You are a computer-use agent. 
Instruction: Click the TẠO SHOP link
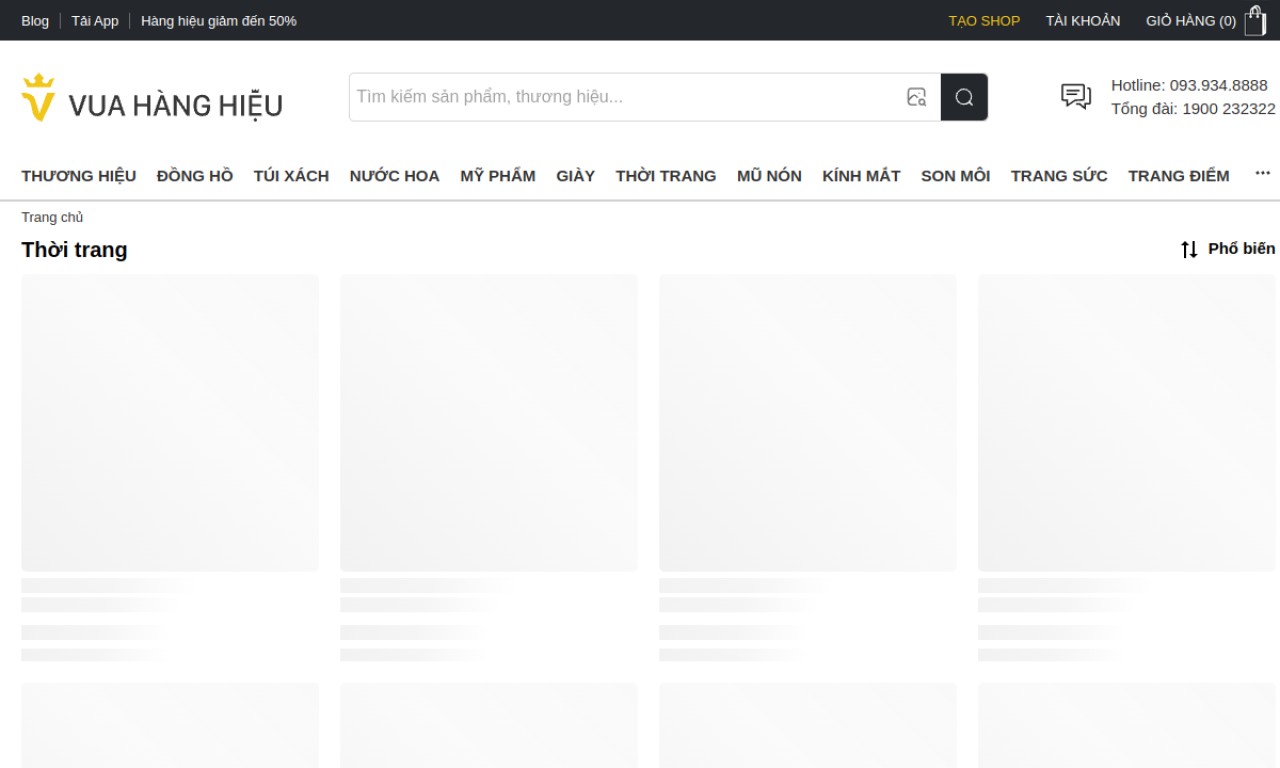pyautogui.click(x=984, y=20)
